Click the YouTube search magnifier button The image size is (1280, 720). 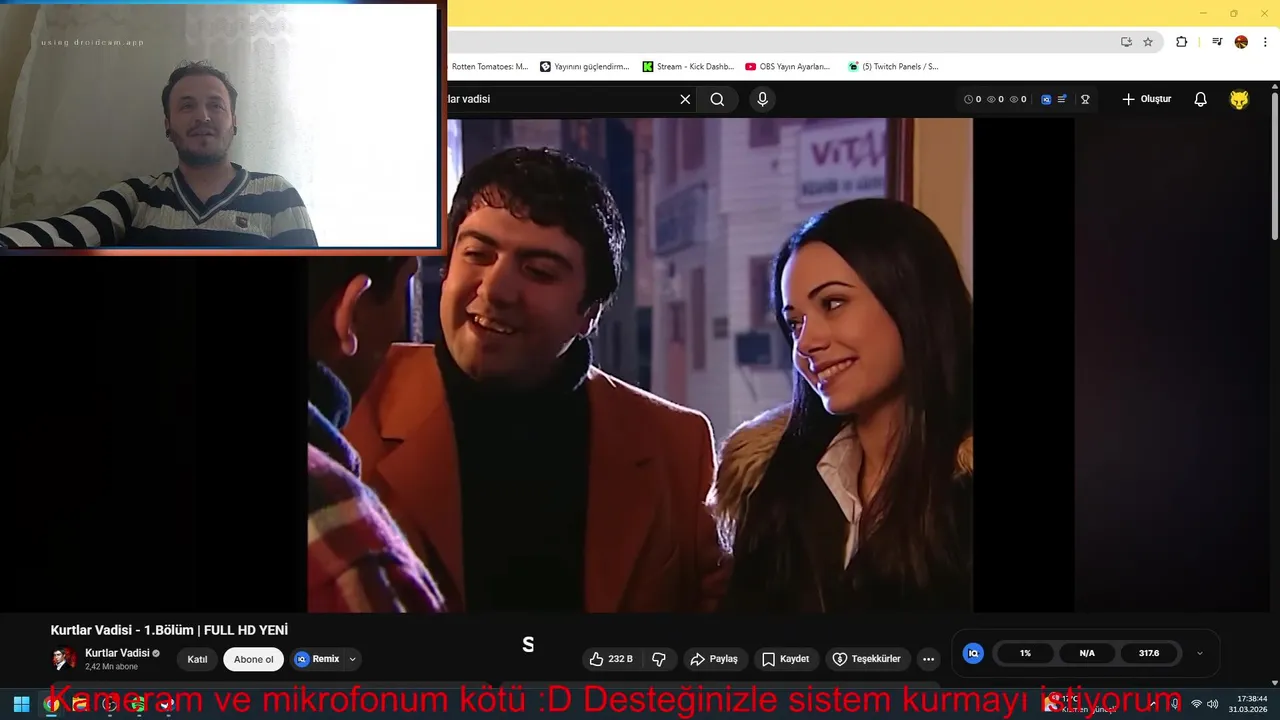717,99
